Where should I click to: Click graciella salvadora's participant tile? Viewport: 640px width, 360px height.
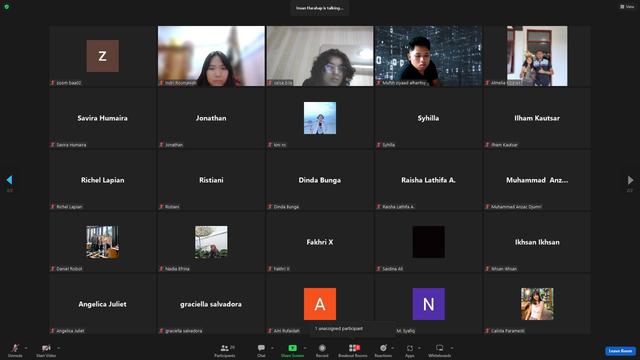tap(211, 304)
